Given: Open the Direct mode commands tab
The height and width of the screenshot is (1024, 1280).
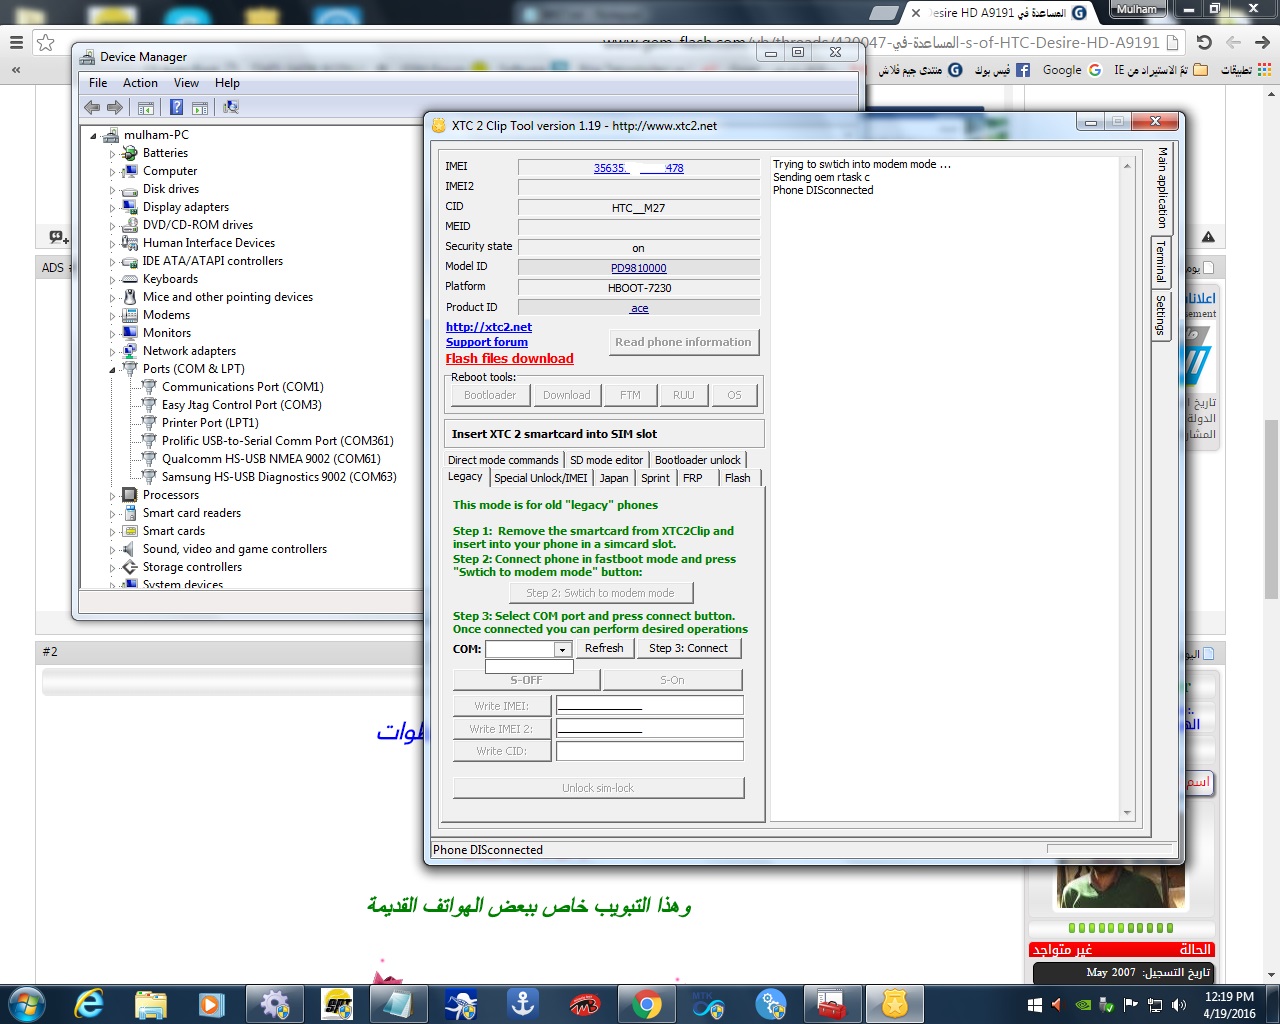Looking at the screenshot, I should 503,460.
